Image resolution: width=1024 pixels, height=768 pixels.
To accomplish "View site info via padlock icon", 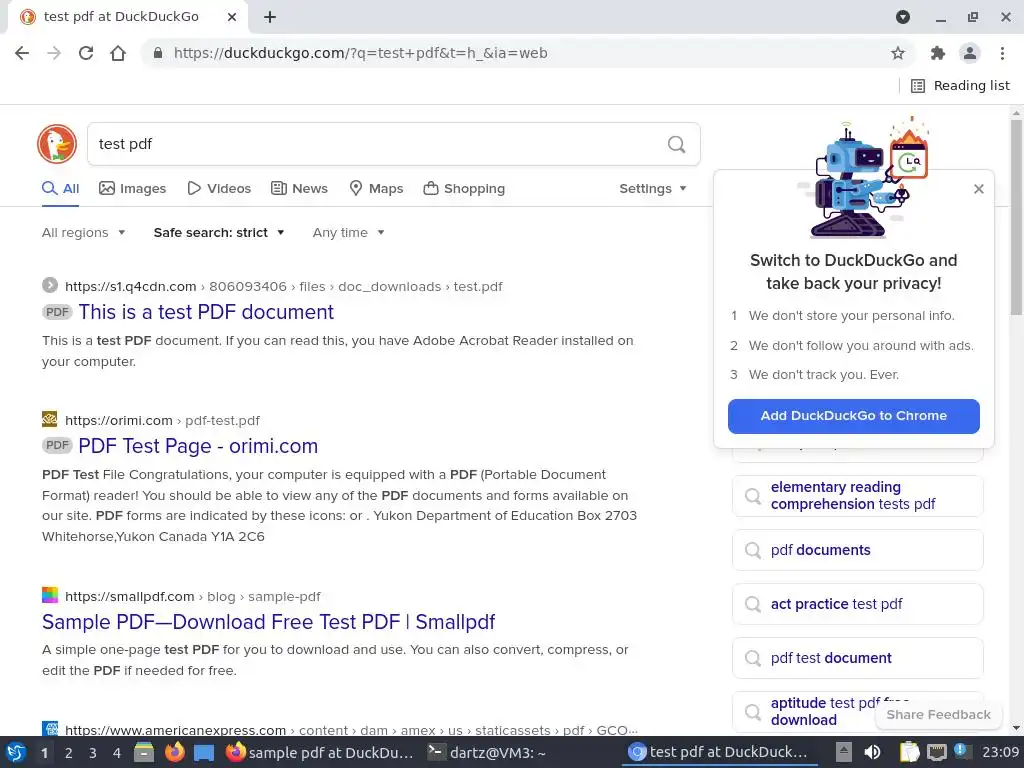I will [157, 53].
